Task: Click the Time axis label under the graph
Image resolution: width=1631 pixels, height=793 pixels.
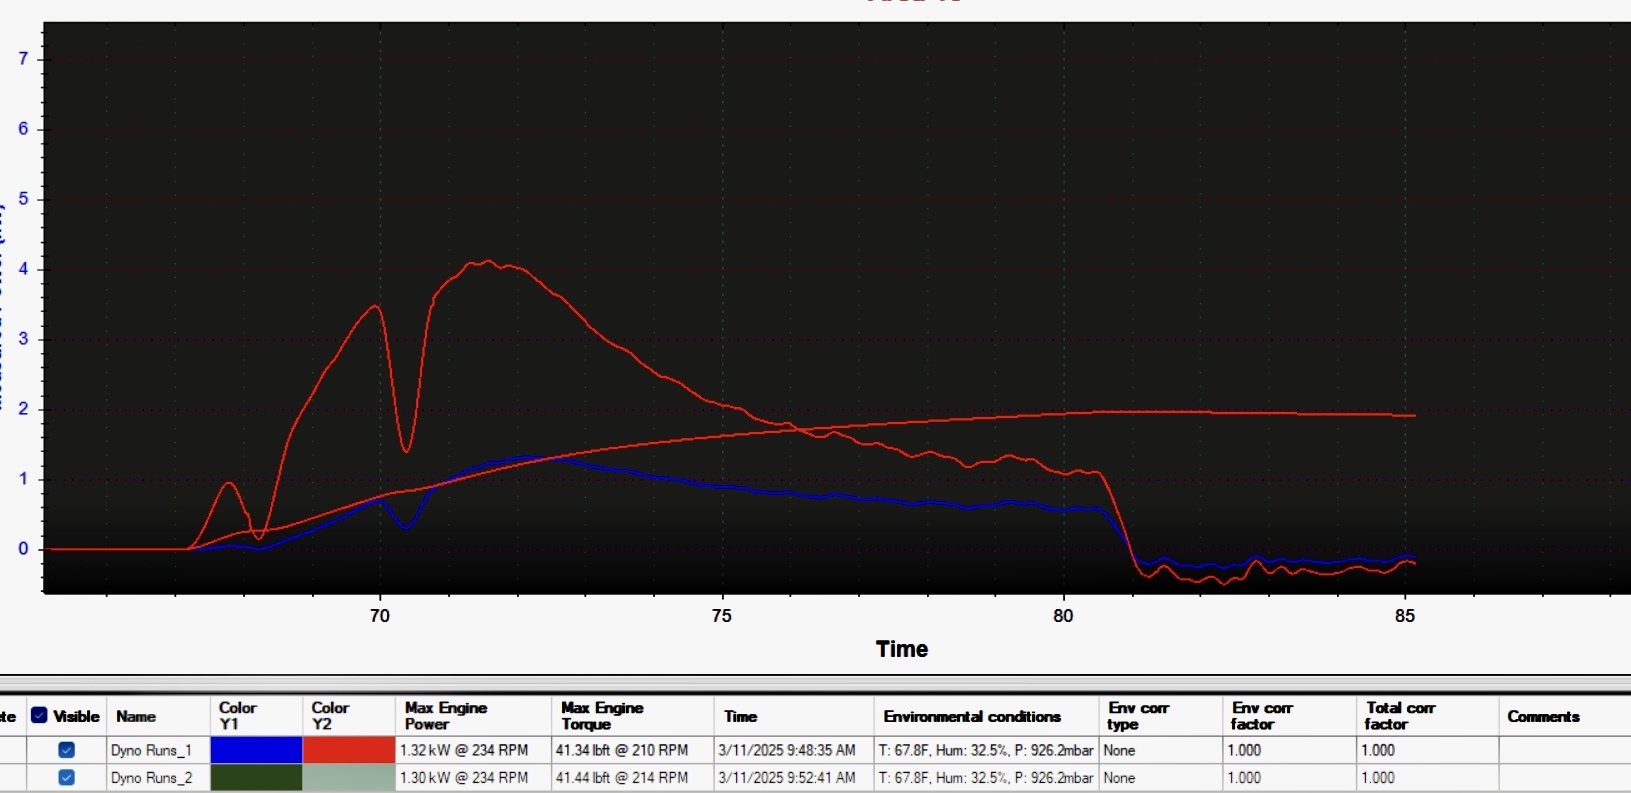Action: pyautogui.click(x=902, y=649)
